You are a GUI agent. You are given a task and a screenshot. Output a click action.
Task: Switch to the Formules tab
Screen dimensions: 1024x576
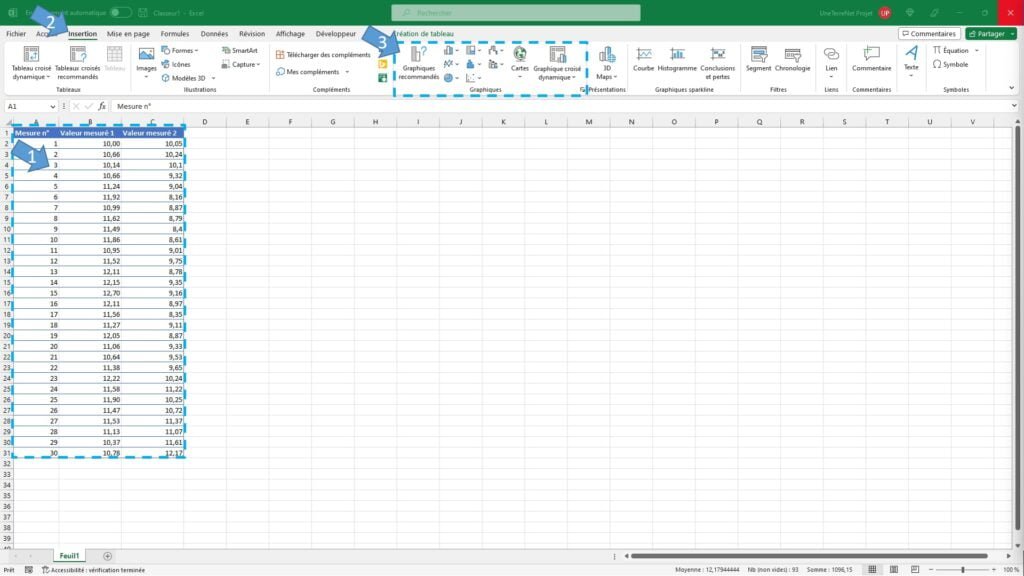point(174,33)
